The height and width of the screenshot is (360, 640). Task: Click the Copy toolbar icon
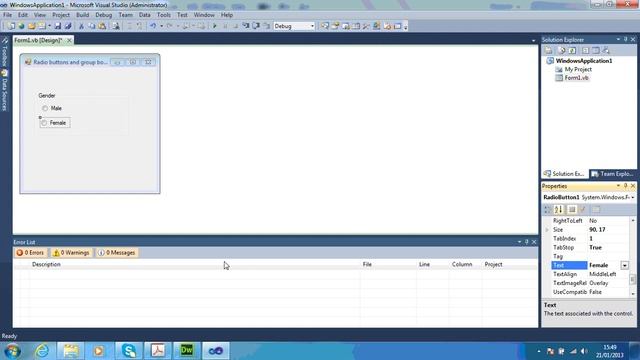pyautogui.click(x=91, y=26)
